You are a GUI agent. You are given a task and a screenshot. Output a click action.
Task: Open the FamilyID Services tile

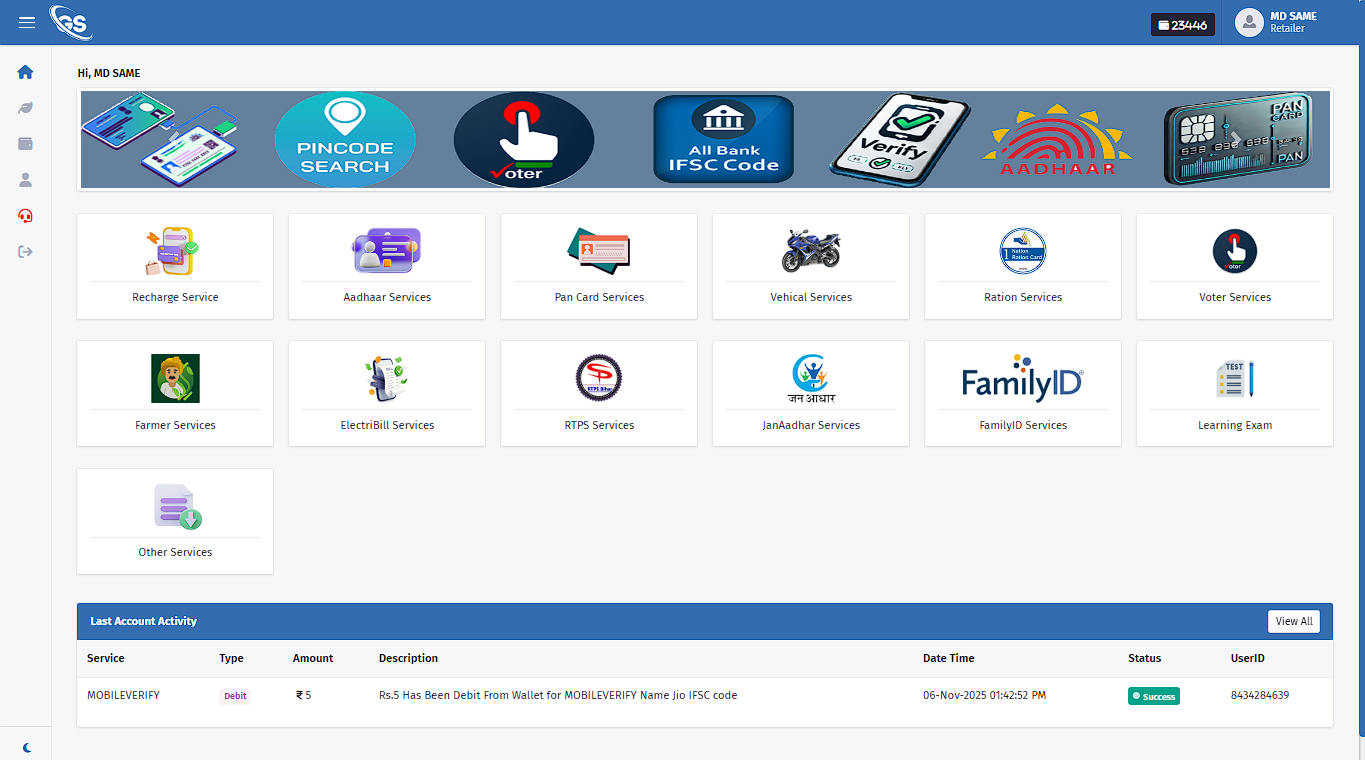pyautogui.click(x=1022, y=393)
